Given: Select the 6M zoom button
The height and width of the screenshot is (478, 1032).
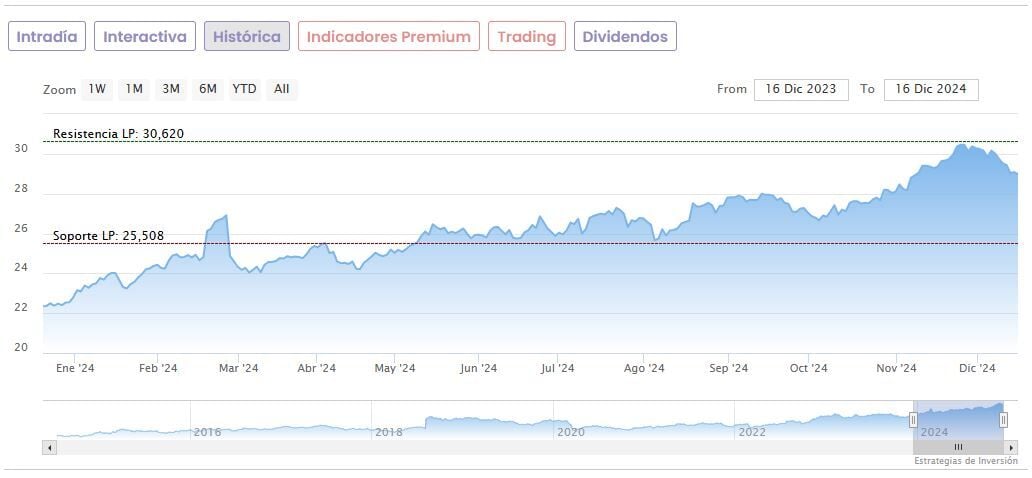Looking at the screenshot, I should click(x=208, y=89).
